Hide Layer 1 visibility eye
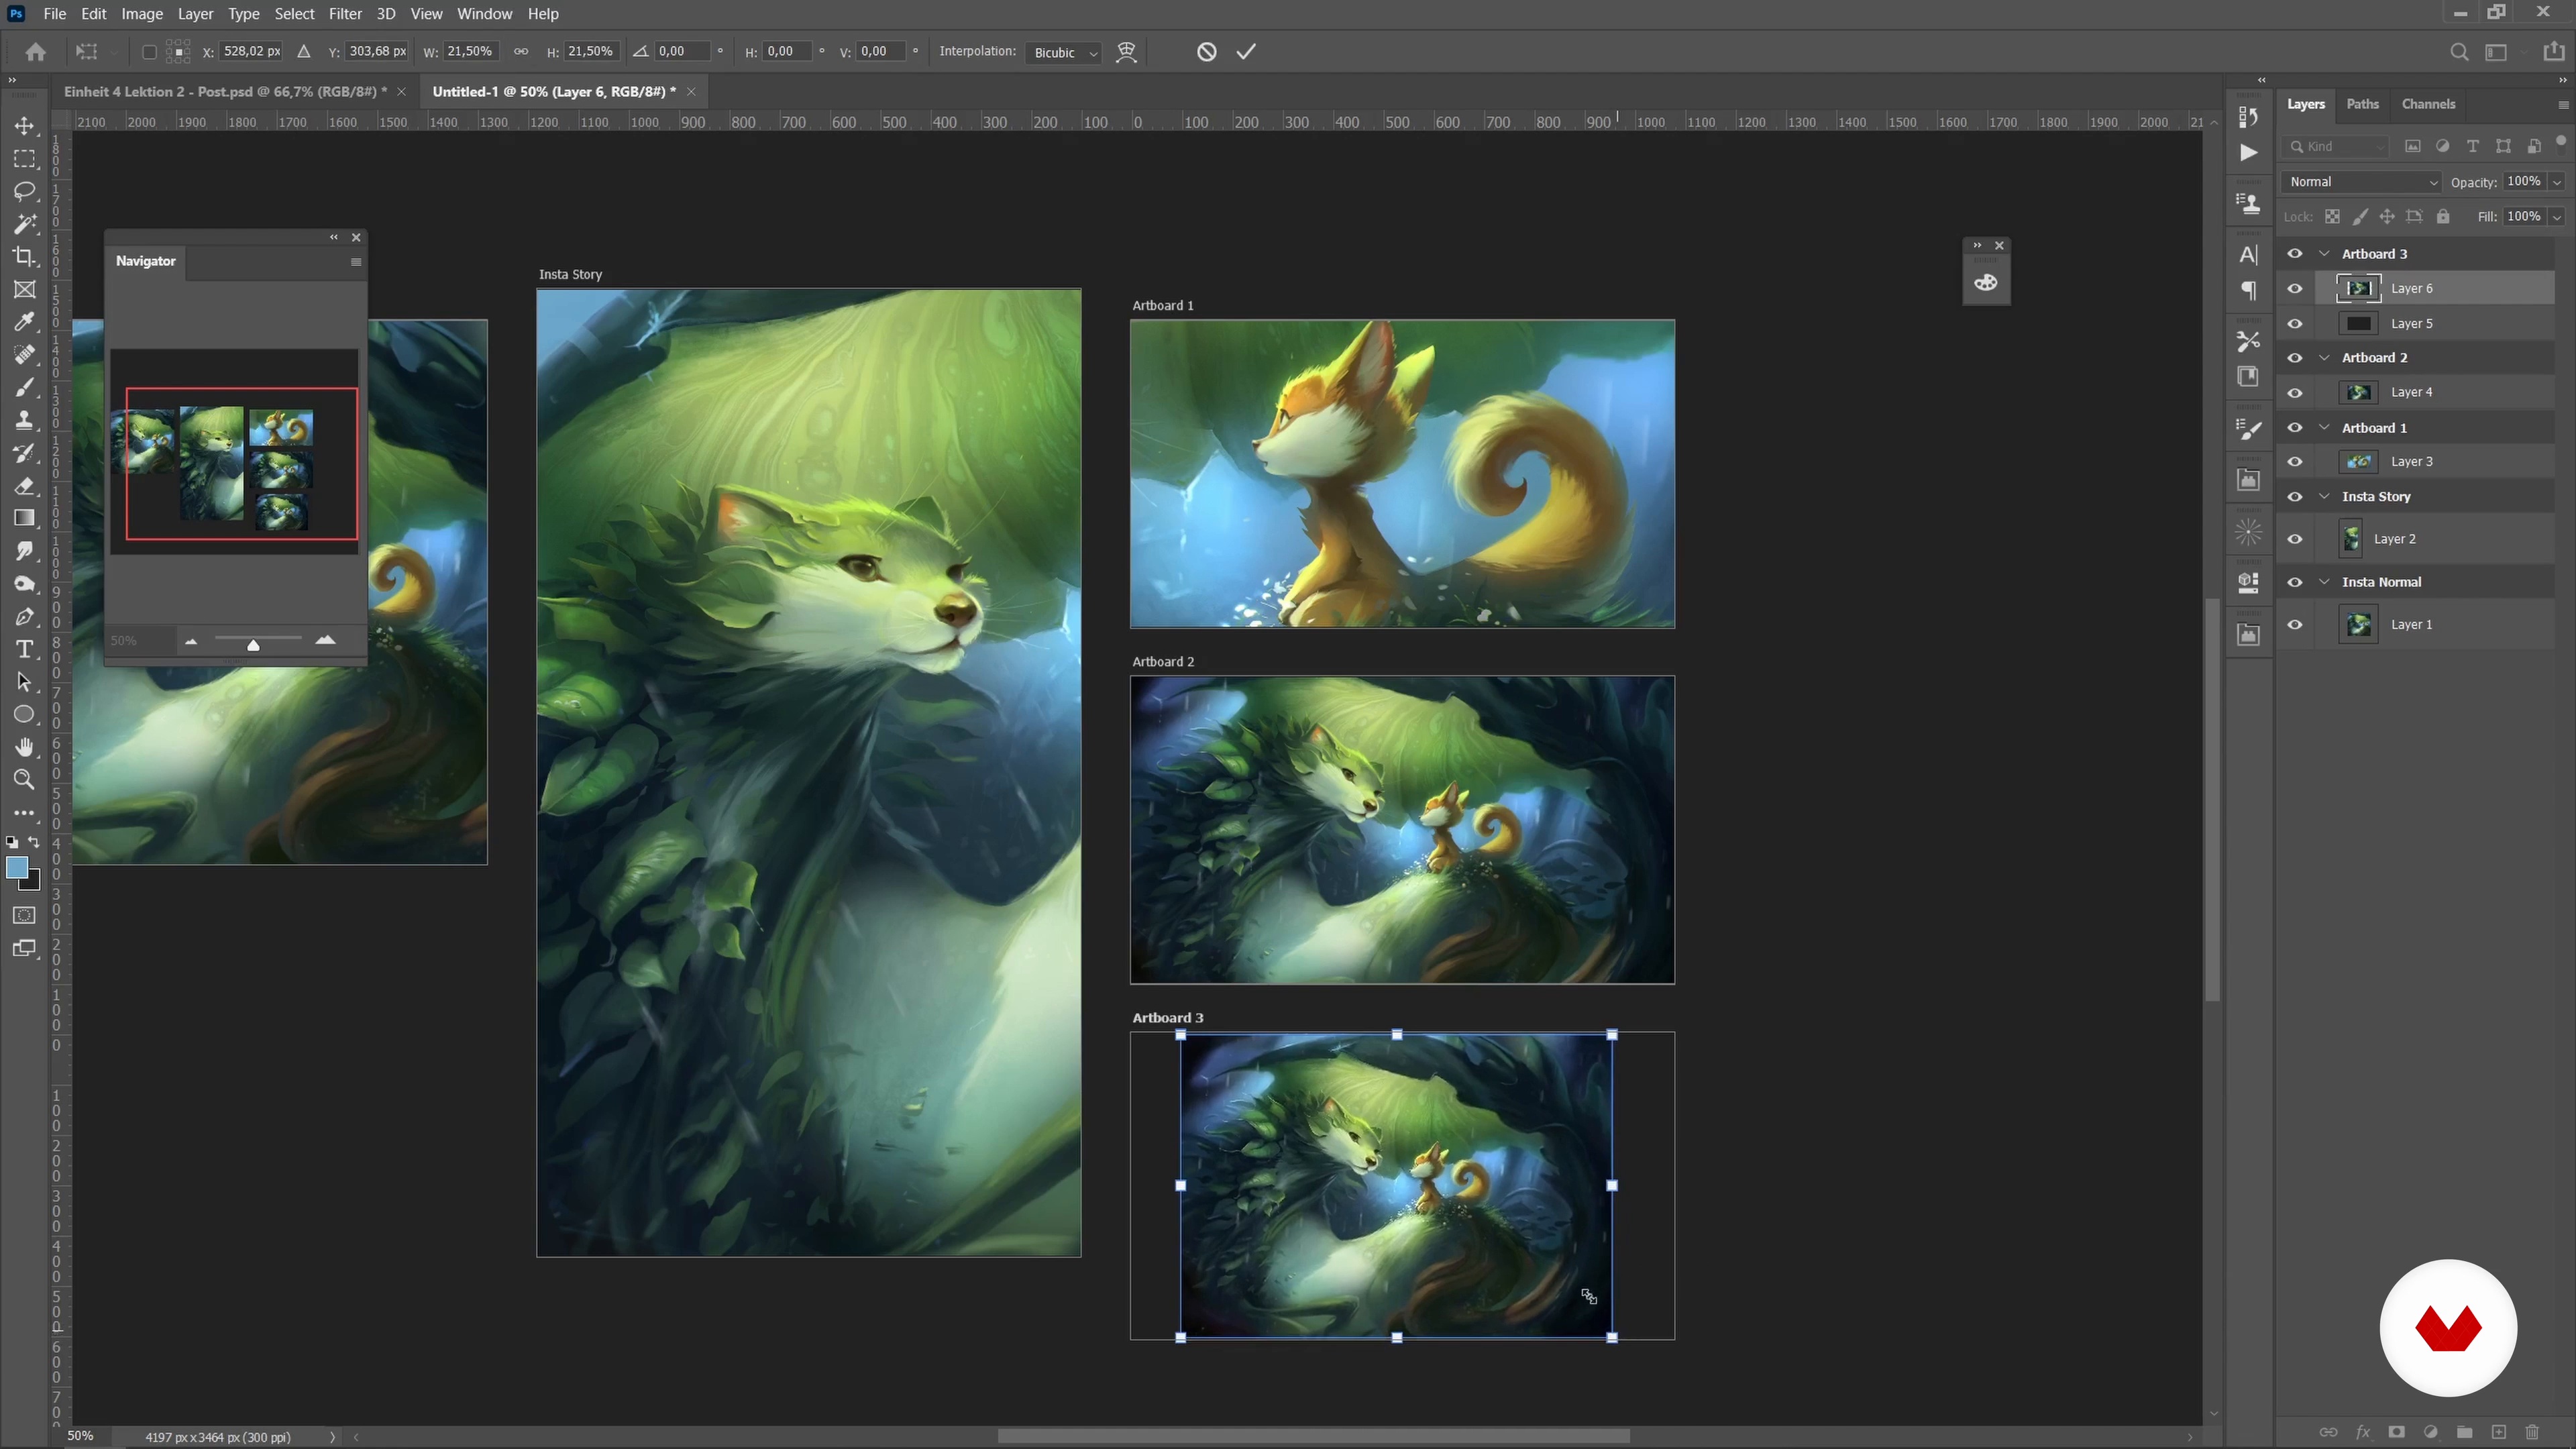The width and height of the screenshot is (2576, 1449). (2295, 625)
